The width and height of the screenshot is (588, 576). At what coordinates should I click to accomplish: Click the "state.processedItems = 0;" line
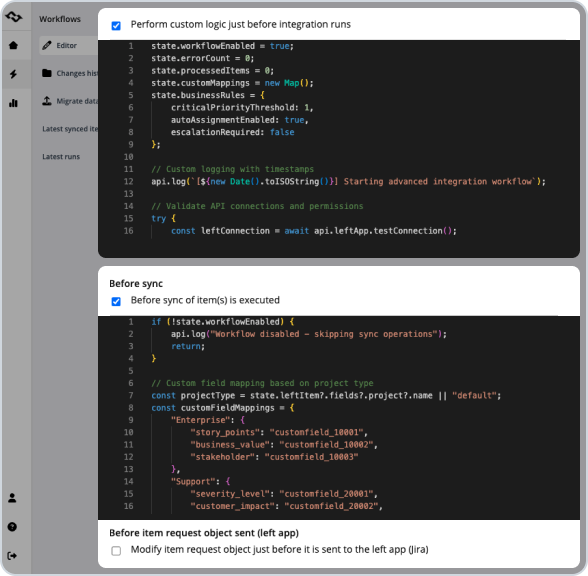(212, 70)
